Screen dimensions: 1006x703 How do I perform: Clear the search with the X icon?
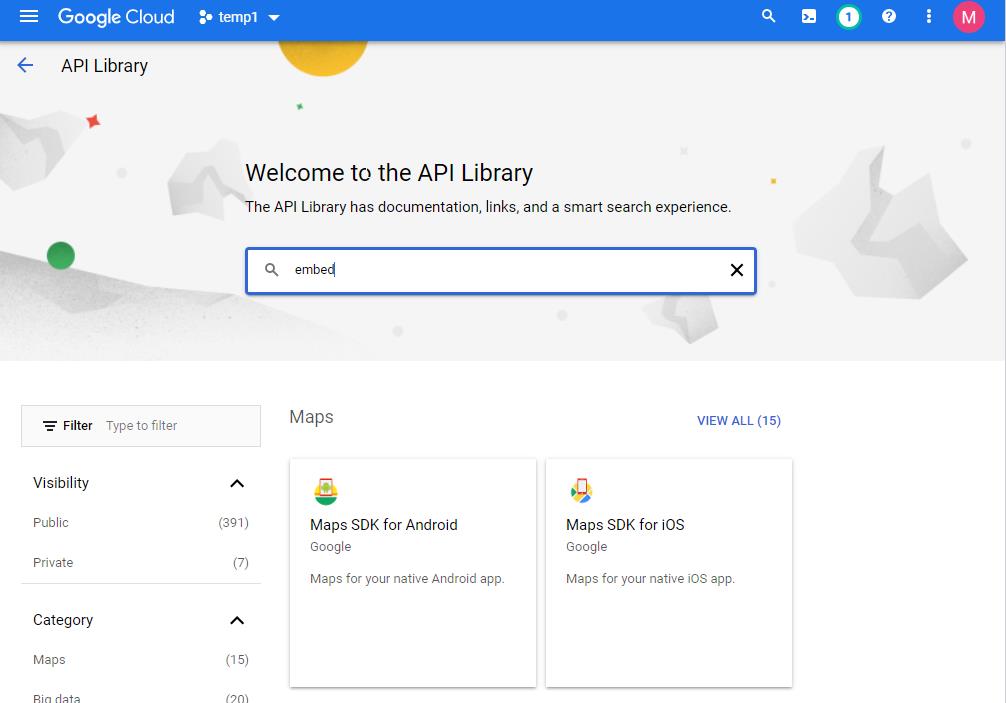pos(737,270)
